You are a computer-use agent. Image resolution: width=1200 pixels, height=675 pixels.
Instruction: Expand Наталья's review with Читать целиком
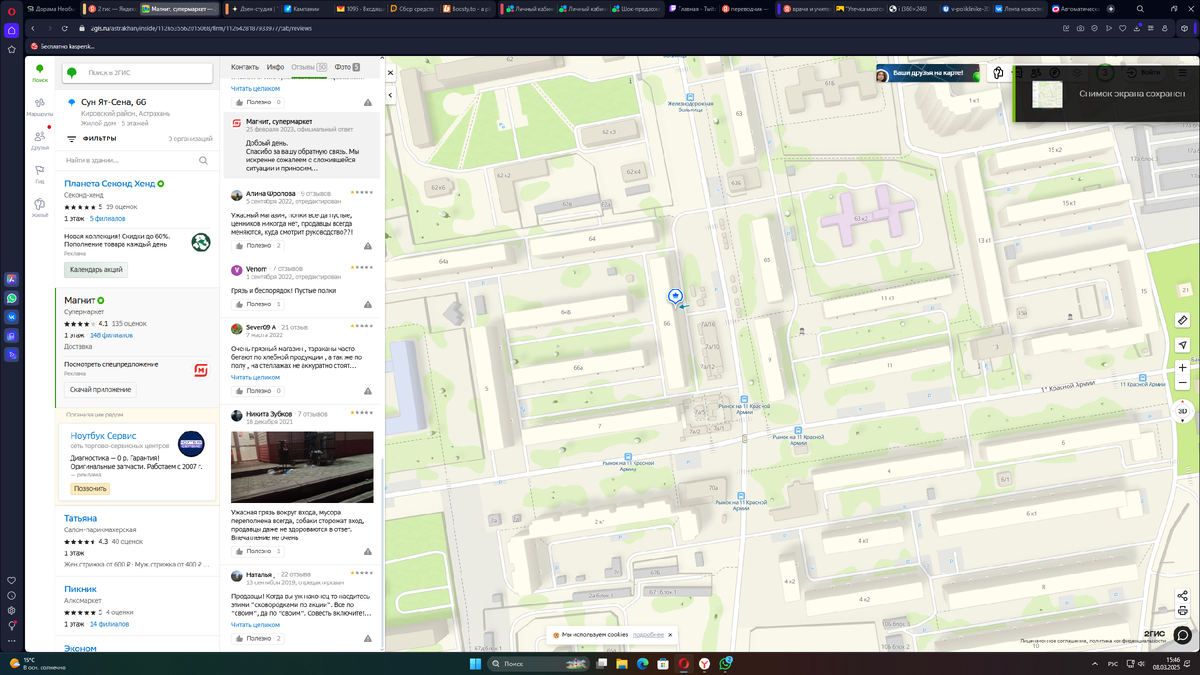coord(255,624)
